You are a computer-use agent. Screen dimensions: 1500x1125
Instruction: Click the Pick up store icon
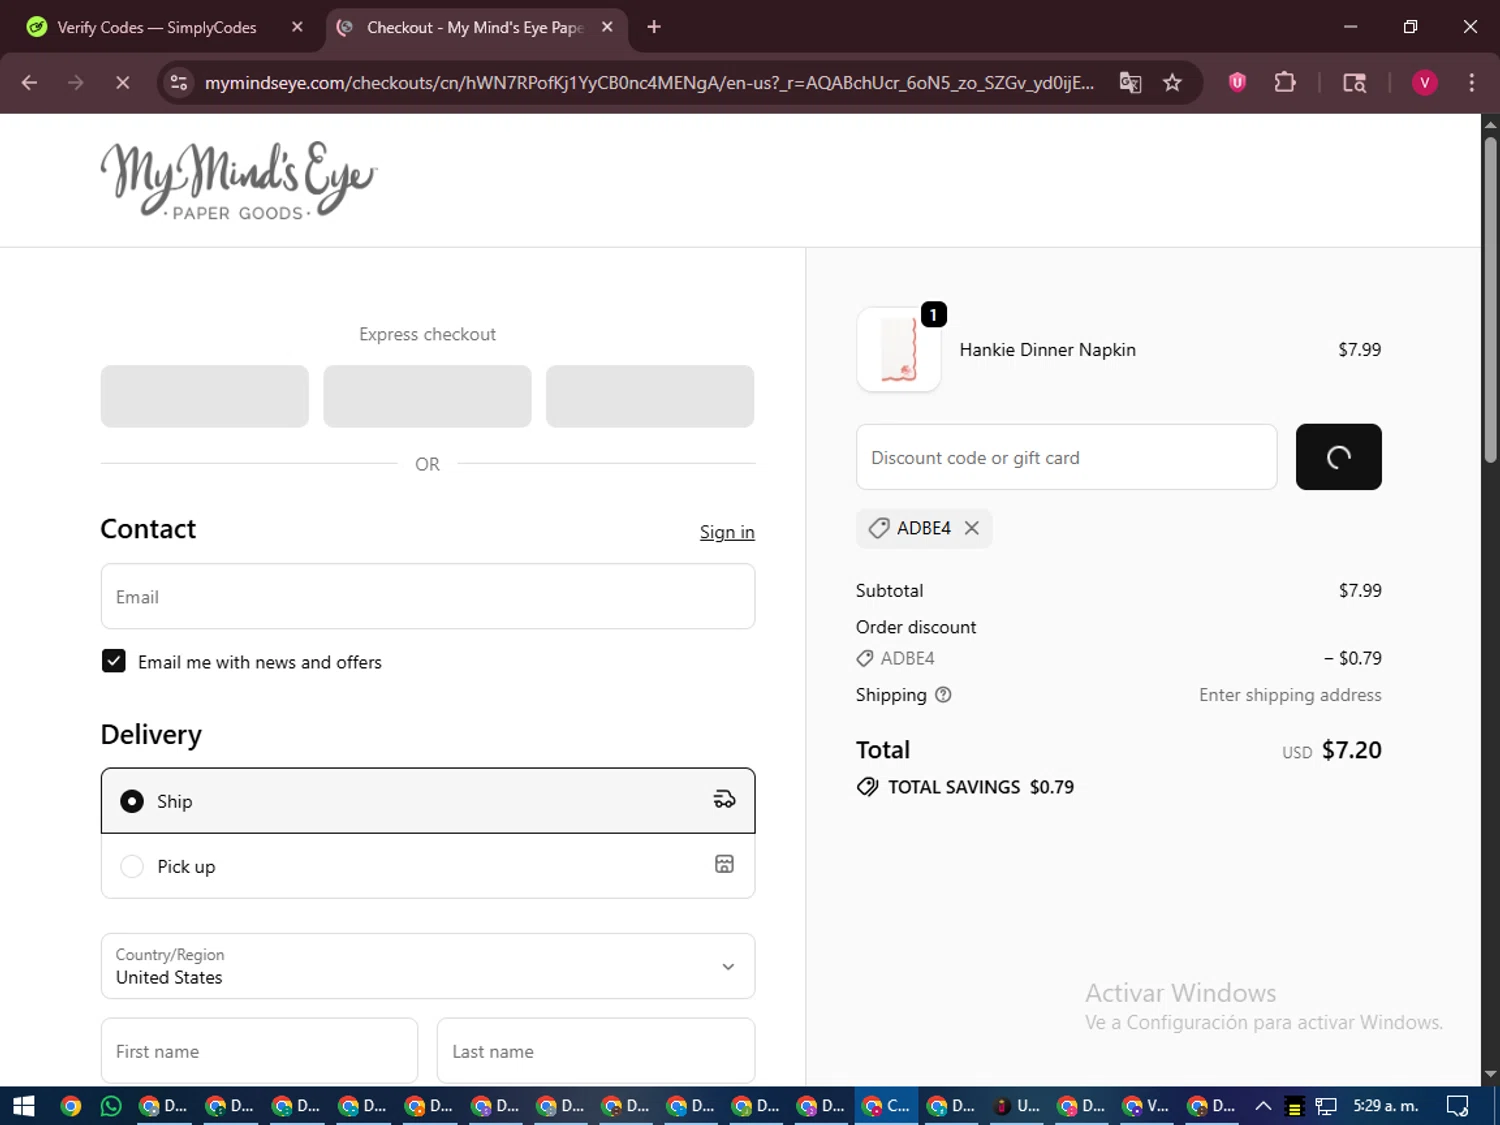pyautogui.click(x=724, y=864)
